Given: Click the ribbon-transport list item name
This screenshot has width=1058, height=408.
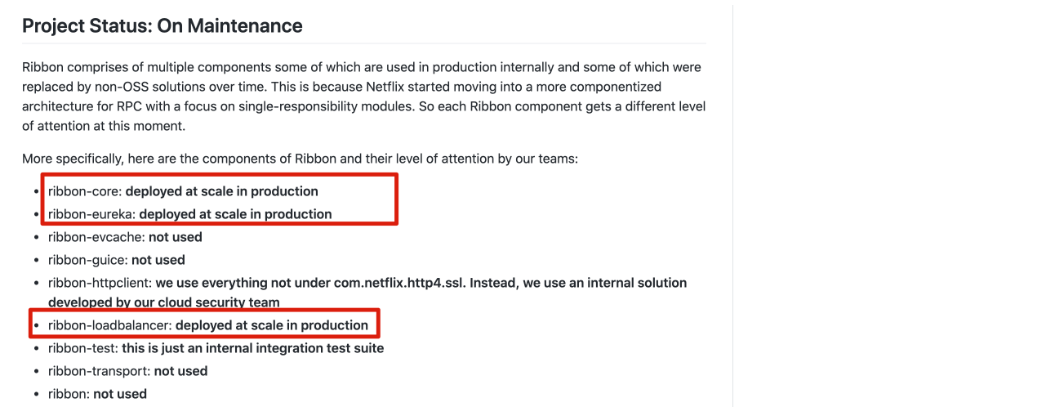Looking at the screenshot, I should point(99,371).
